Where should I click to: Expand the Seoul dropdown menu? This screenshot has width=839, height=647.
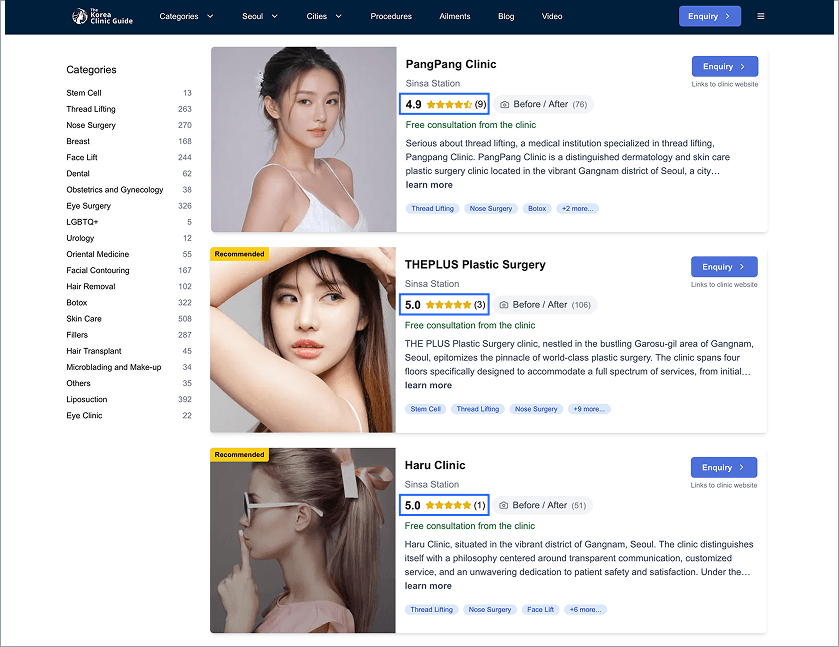coord(260,16)
